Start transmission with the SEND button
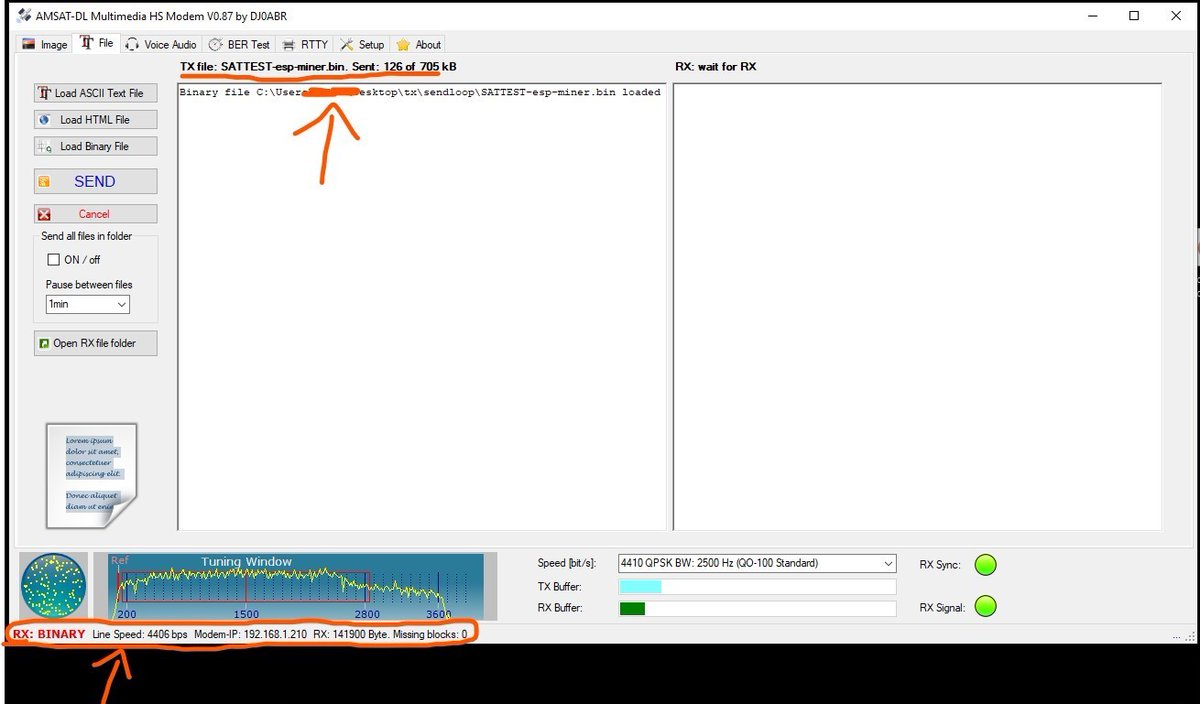 coord(95,181)
